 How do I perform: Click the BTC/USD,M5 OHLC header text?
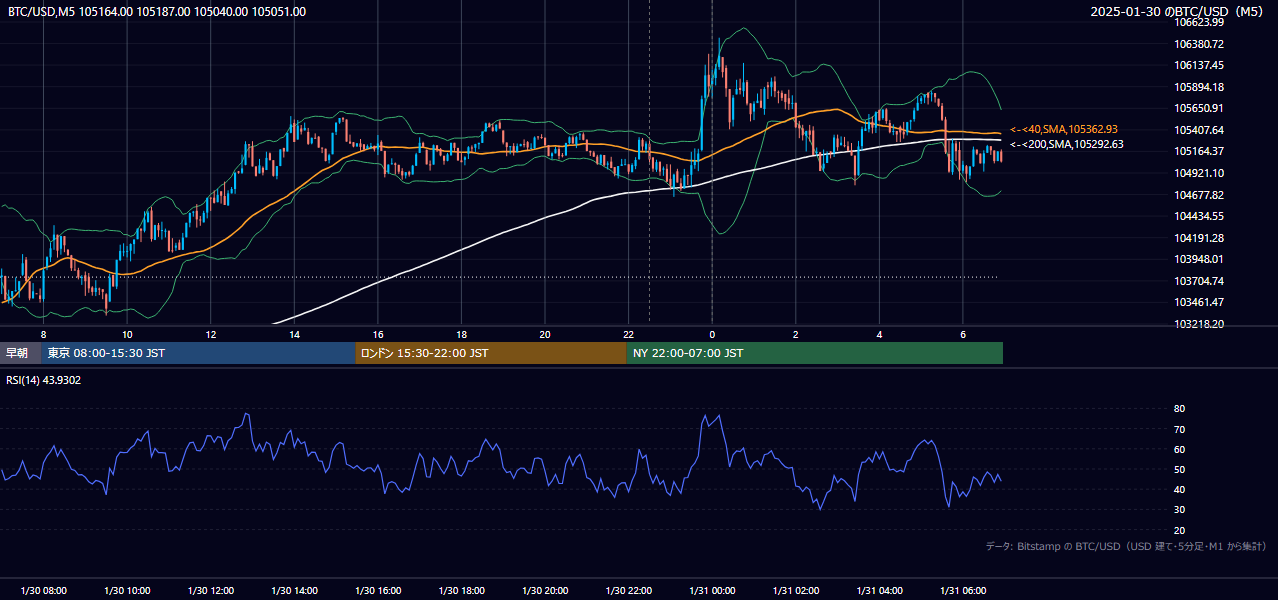157,12
